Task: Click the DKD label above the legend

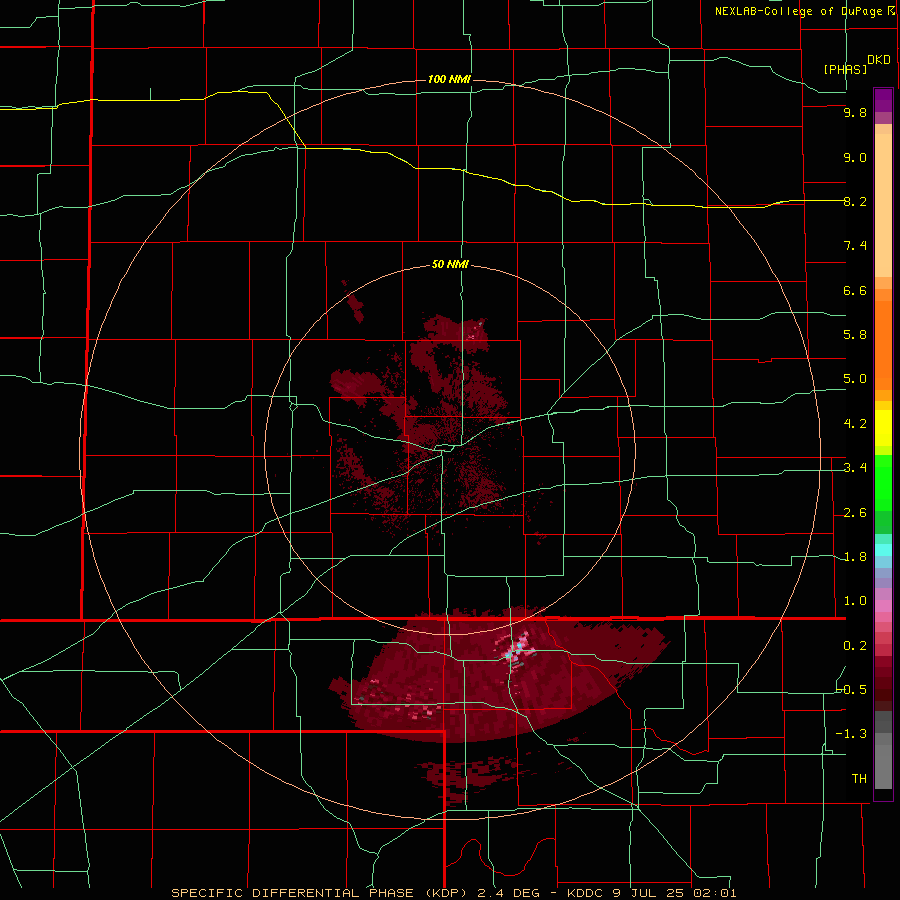Action: pyautogui.click(x=878, y=60)
